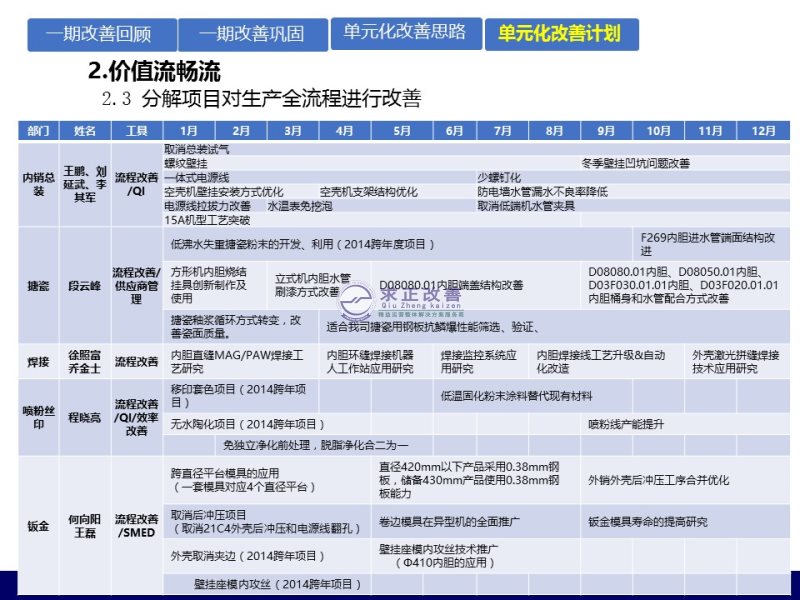Select the 姓名 column header
Image resolution: width=800 pixels, height=600 pixels.
pos(85,131)
